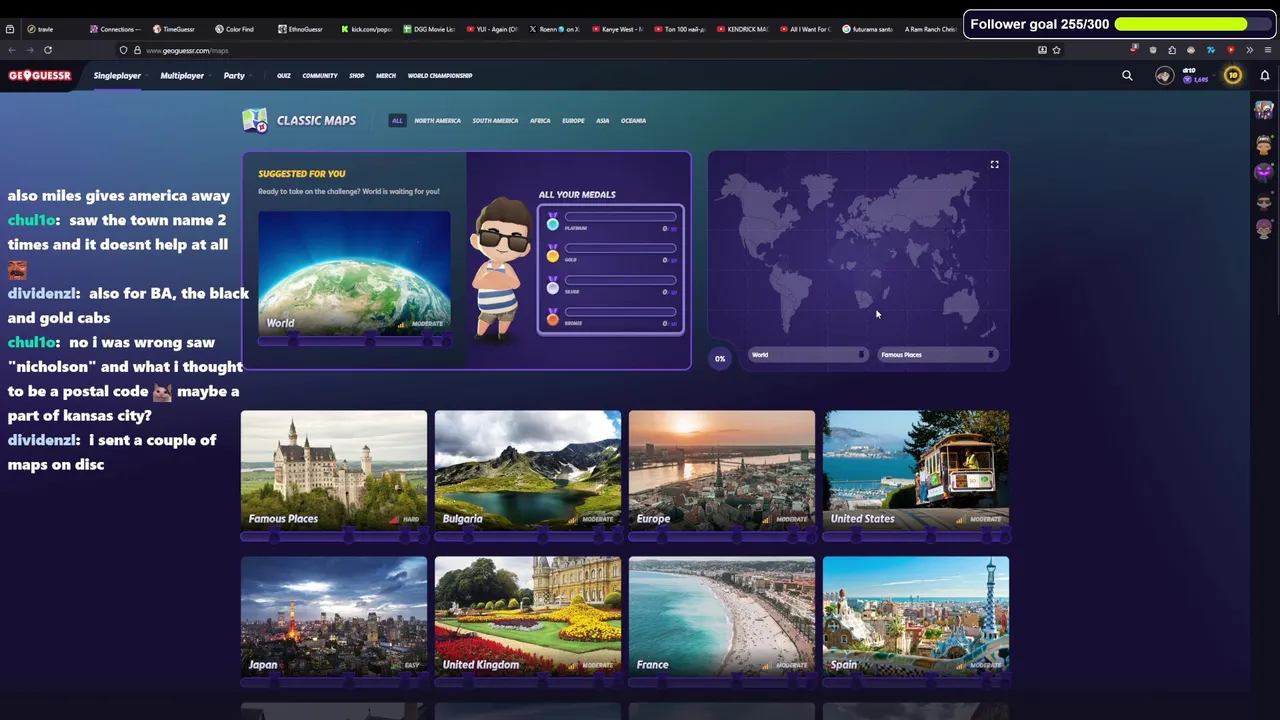Open the Bulgaria map card
Screen dimensions: 1280x720
click(x=528, y=470)
